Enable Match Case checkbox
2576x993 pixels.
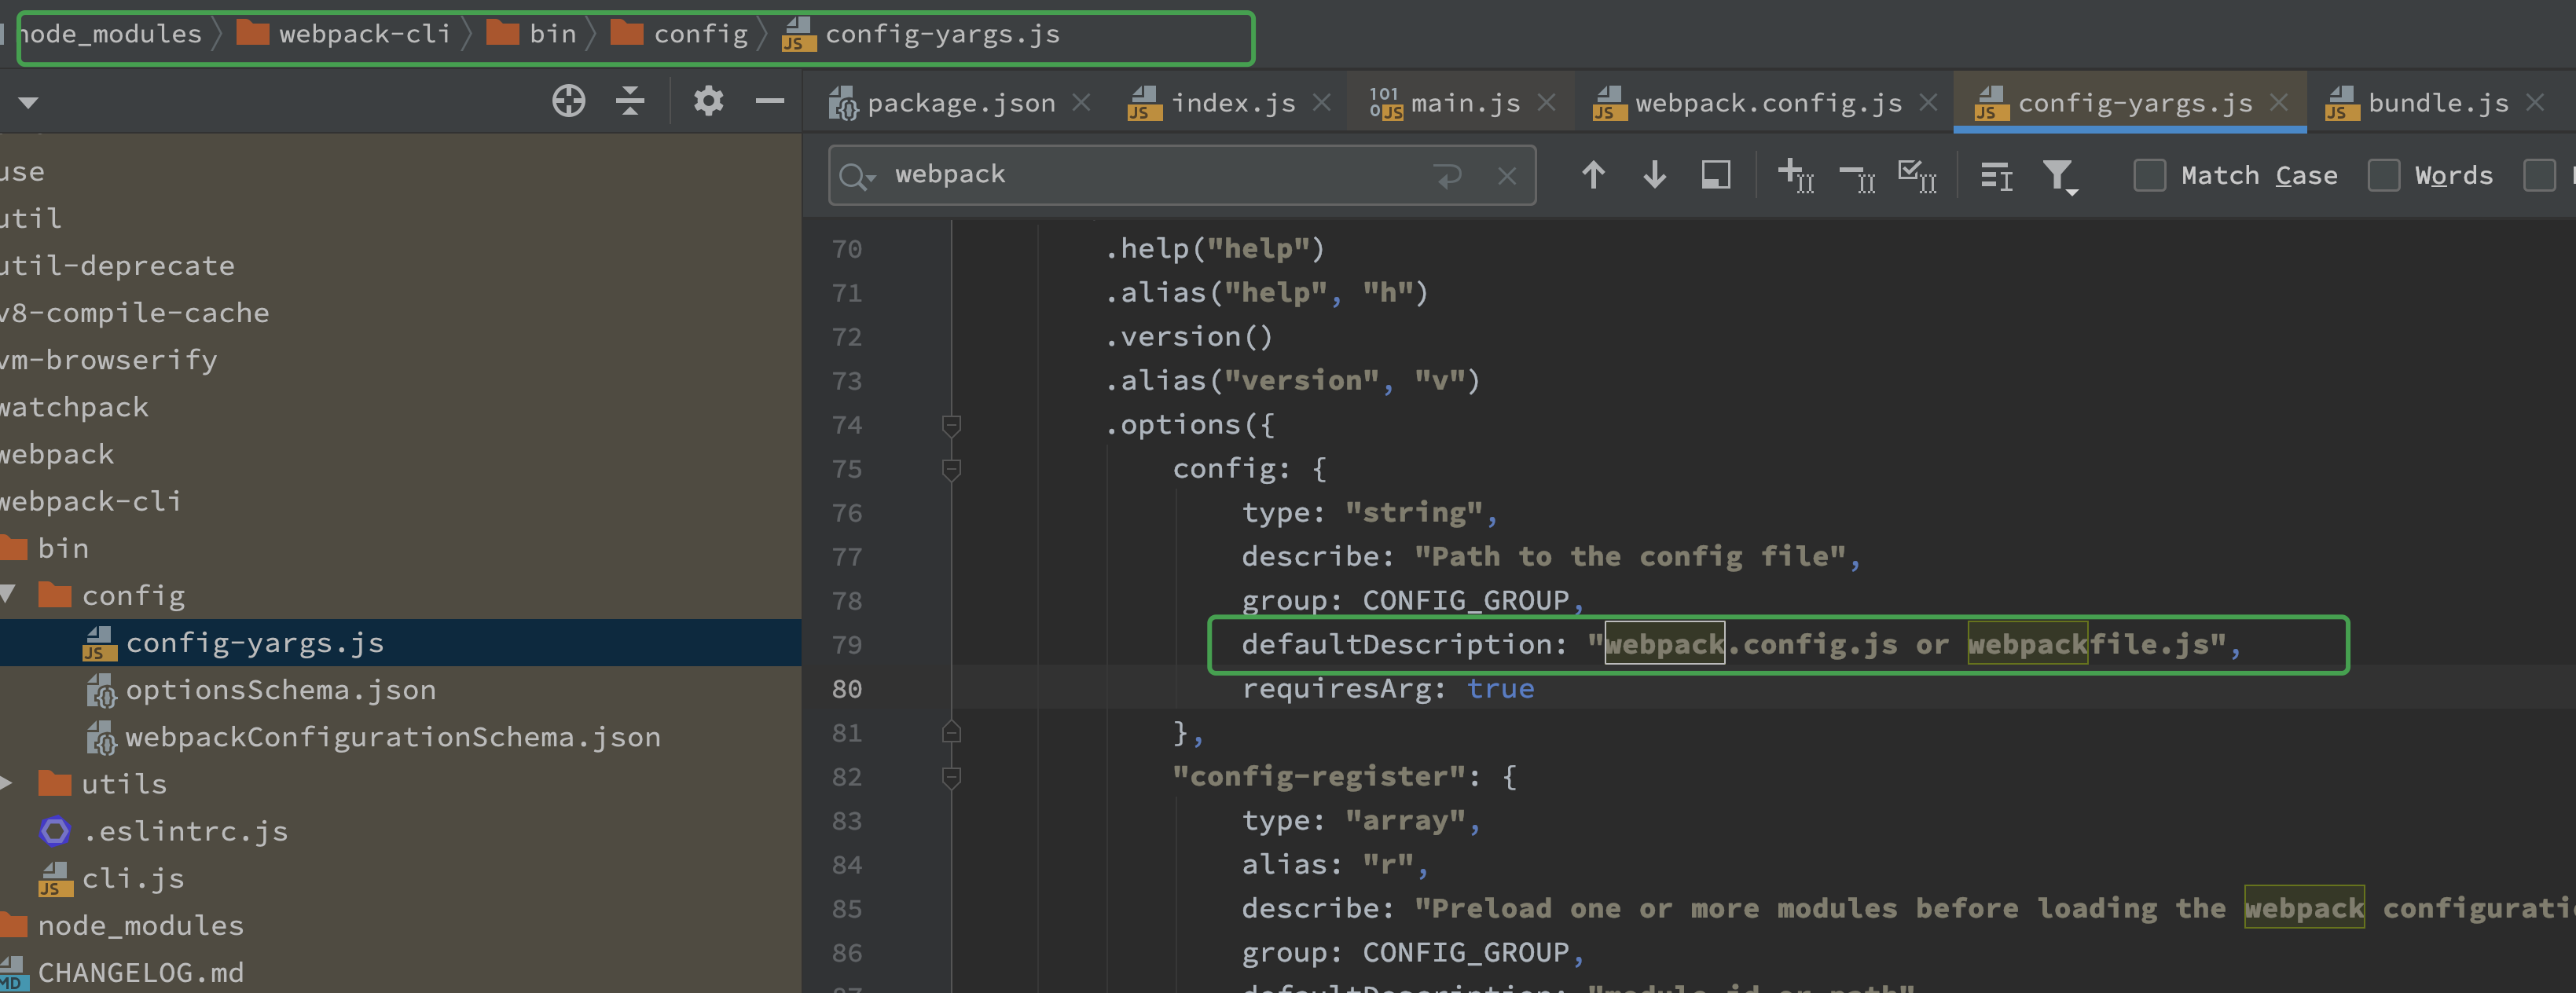pyautogui.click(x=2149, y=175)
